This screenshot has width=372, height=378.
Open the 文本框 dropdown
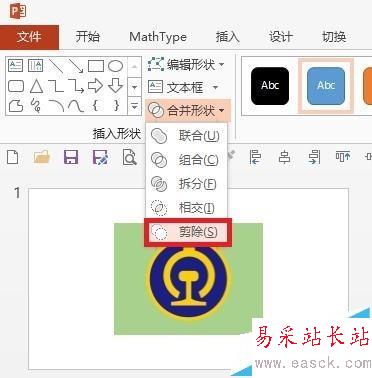183,87
